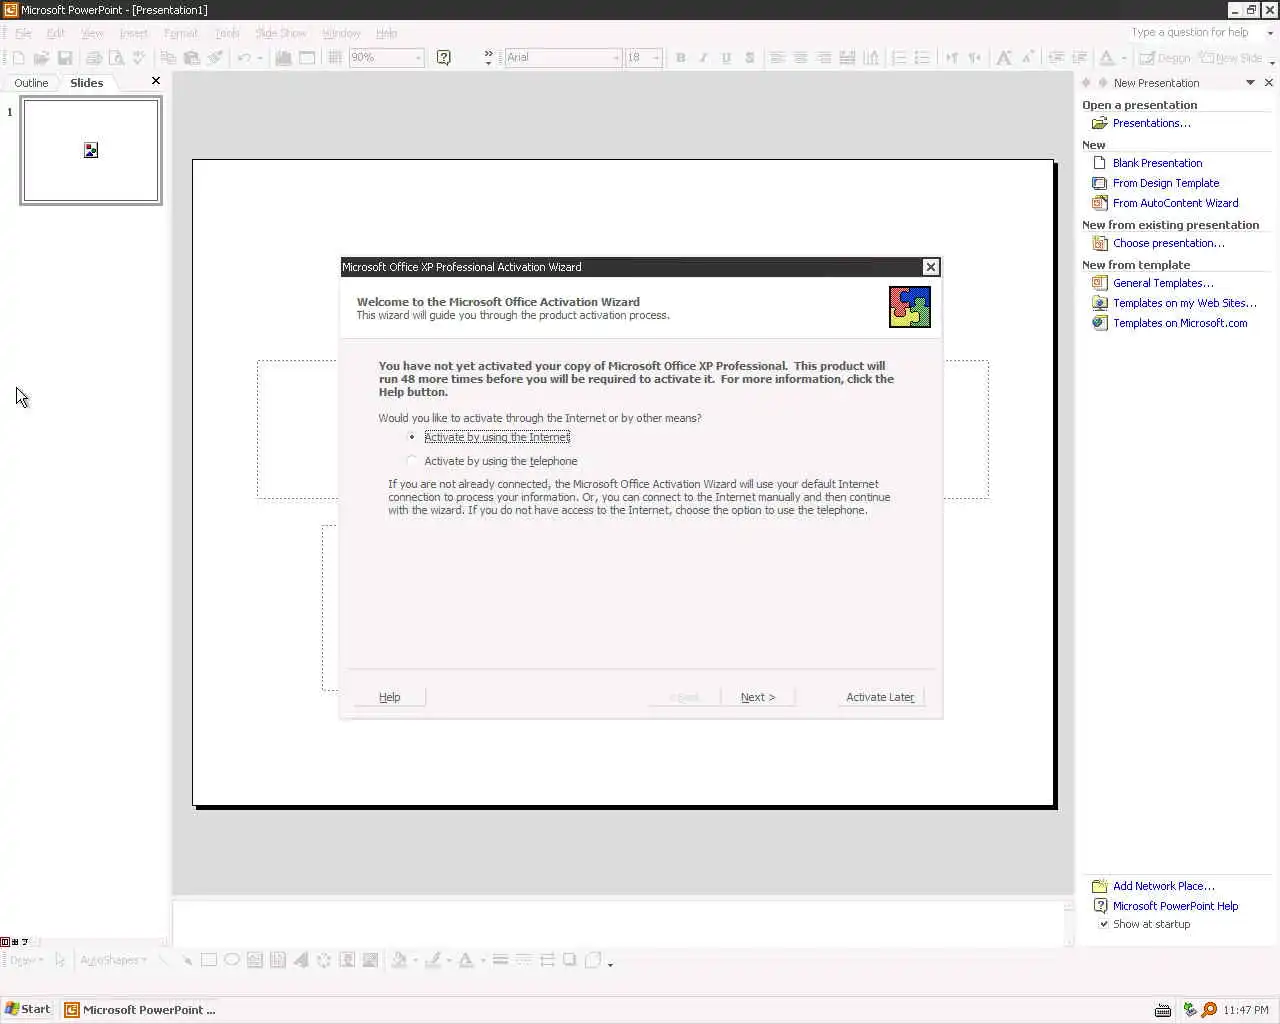
Task: Switch to the Slides tab
Action: (86, 83)
